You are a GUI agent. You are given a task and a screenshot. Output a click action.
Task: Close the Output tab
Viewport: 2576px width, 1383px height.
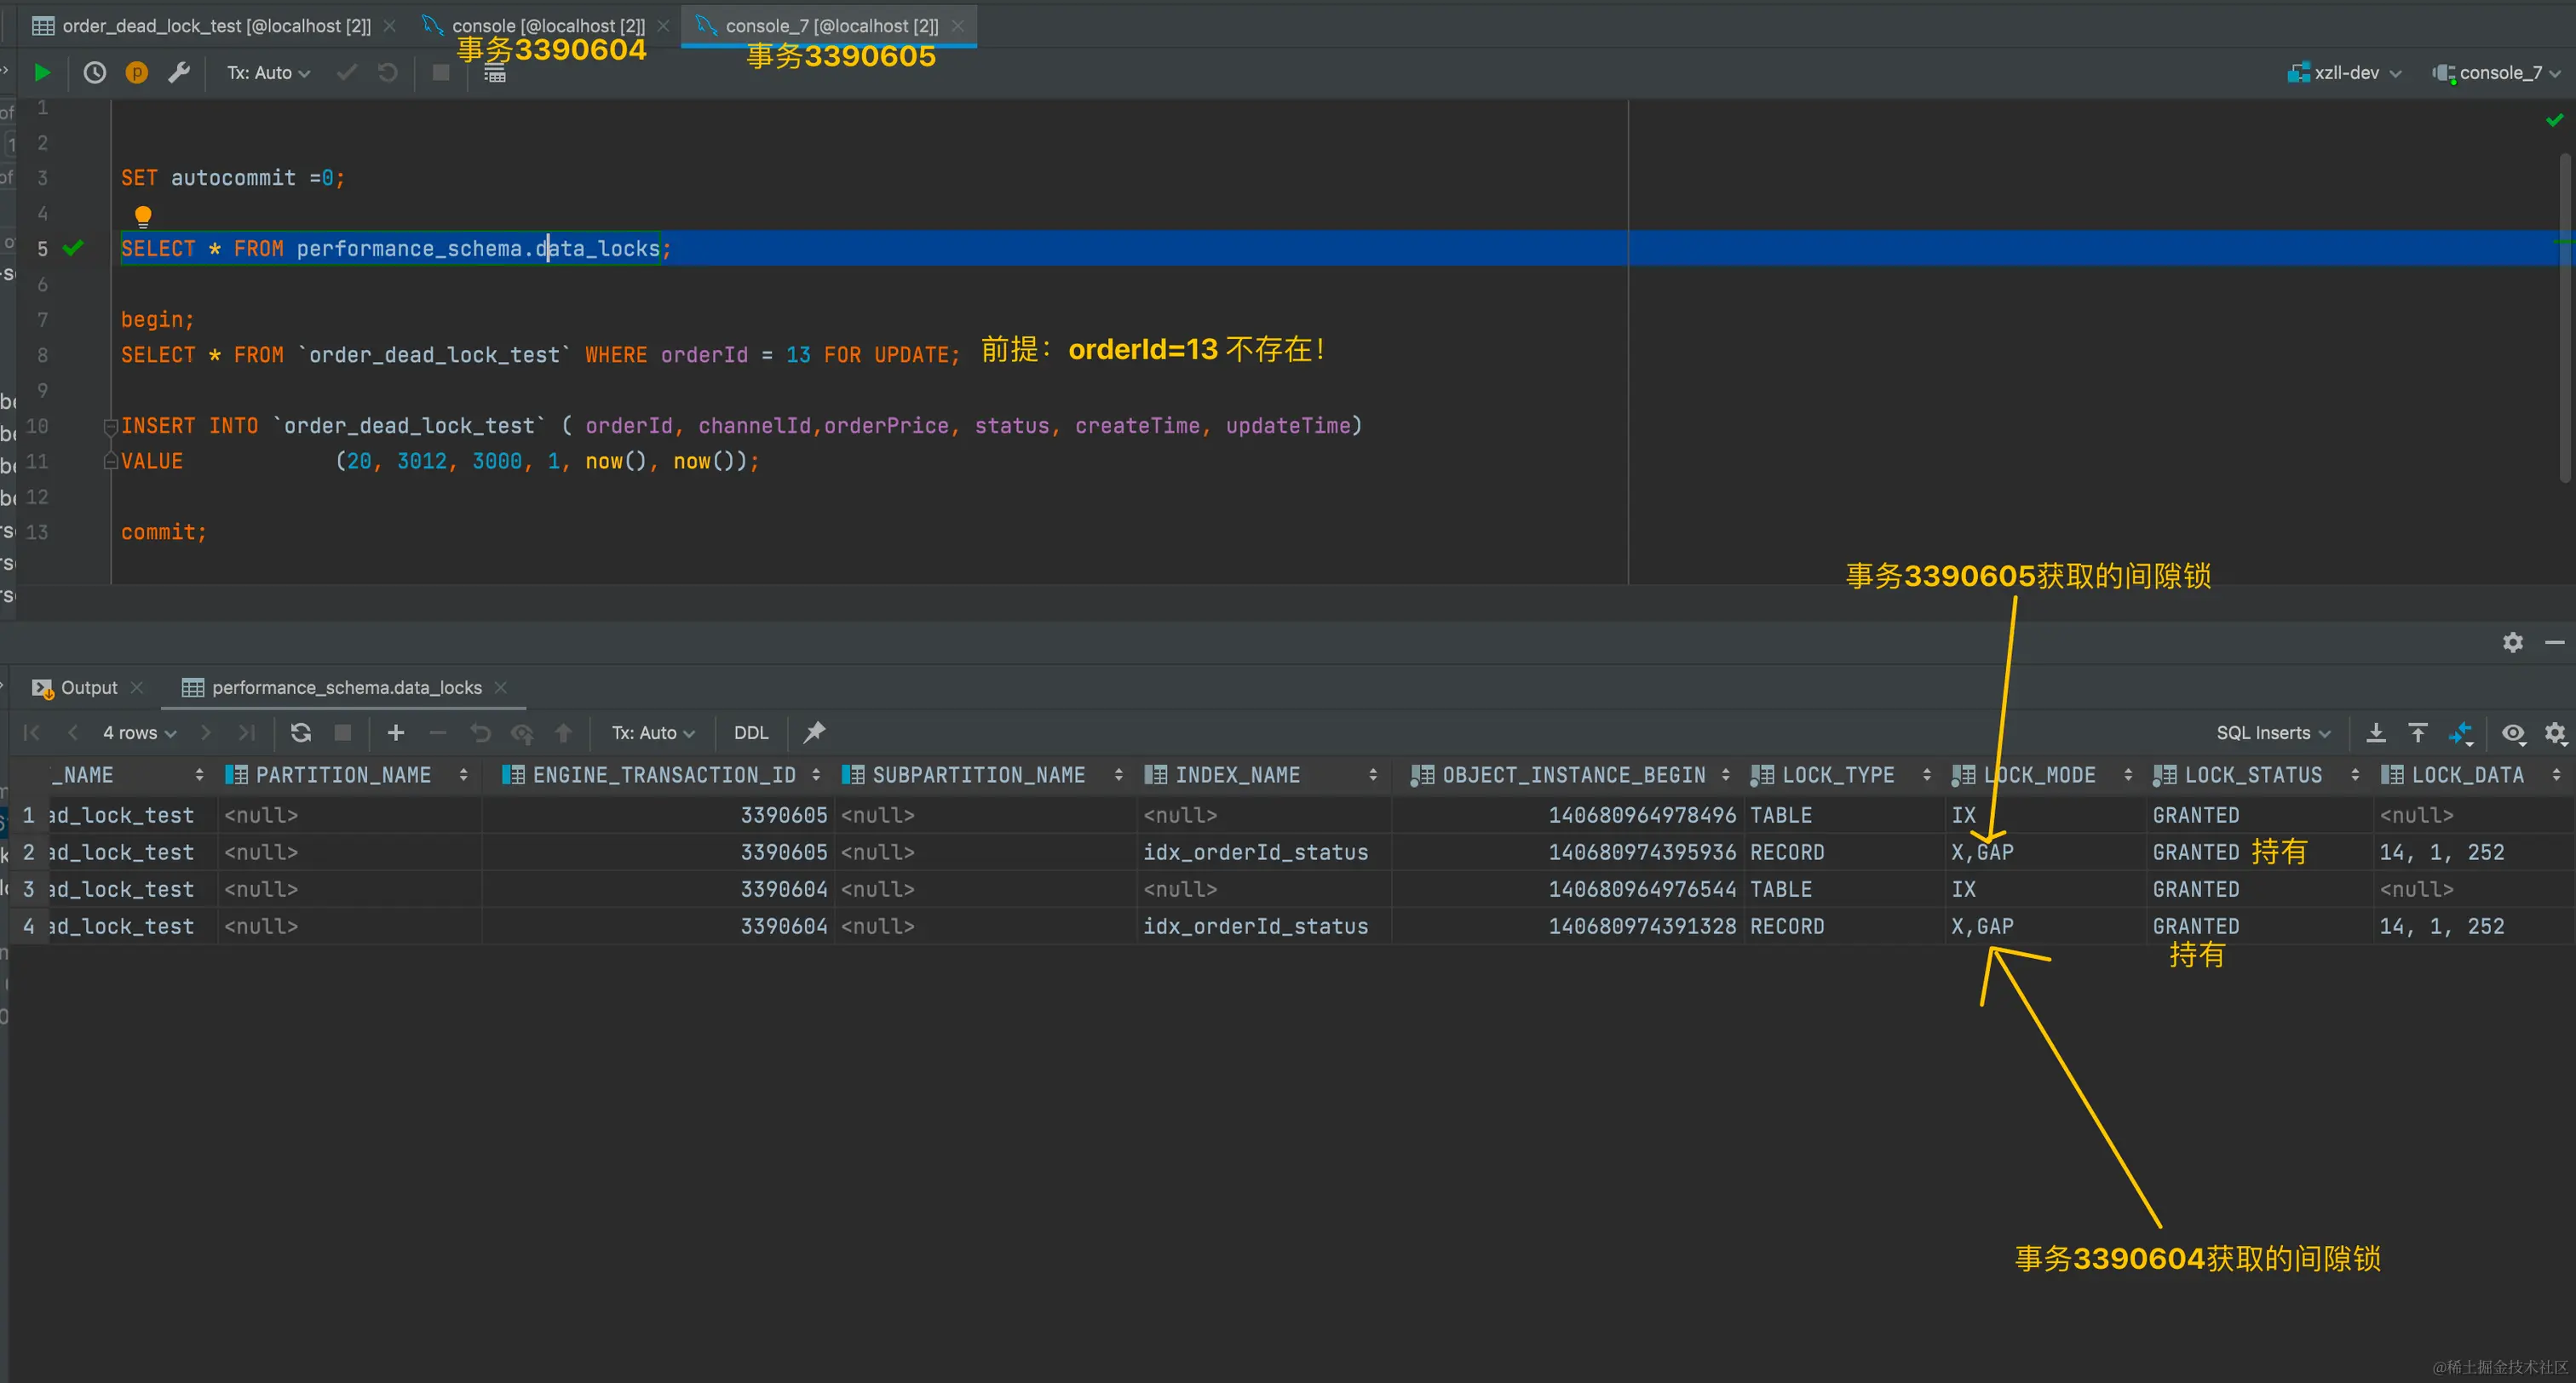point(137,688)
